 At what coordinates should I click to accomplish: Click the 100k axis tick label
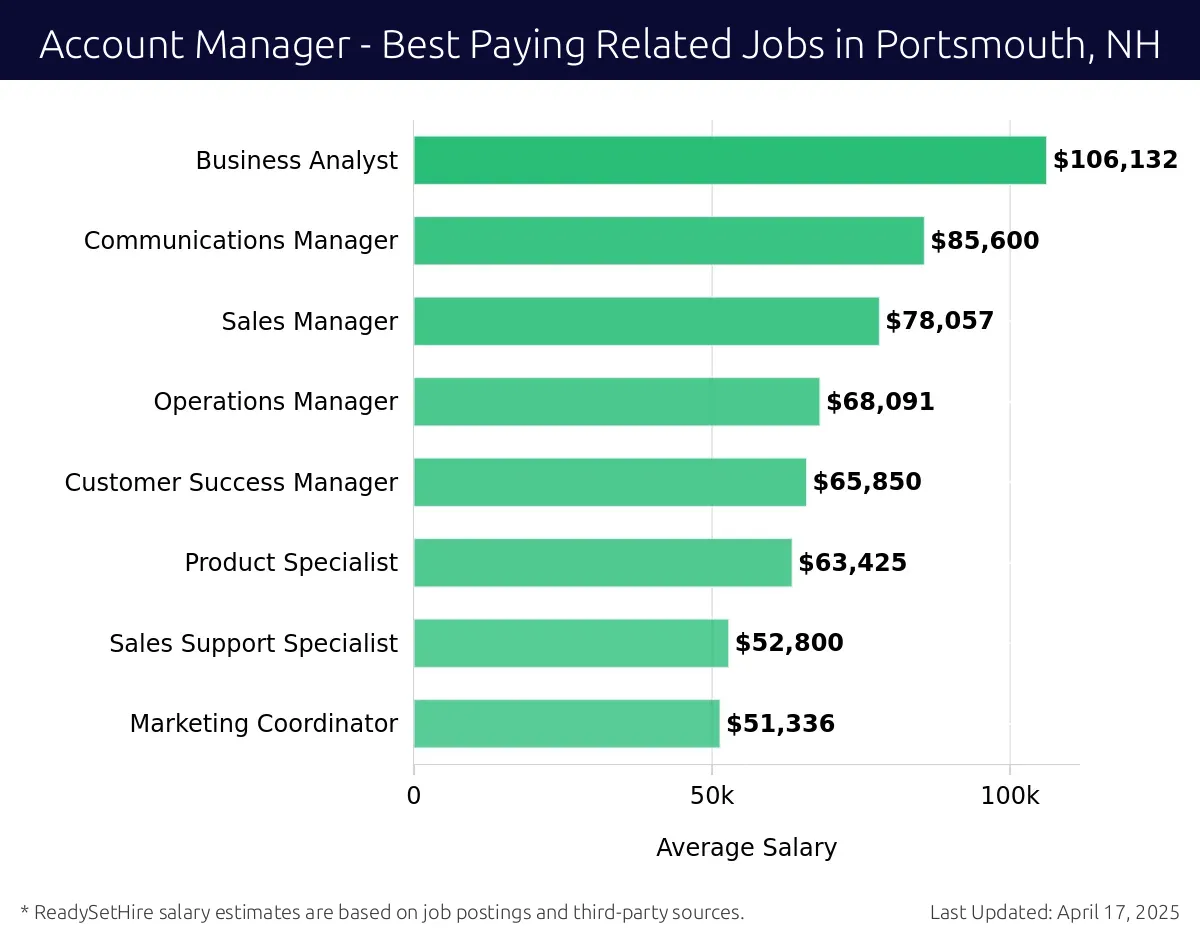[x=1009, y=796]
